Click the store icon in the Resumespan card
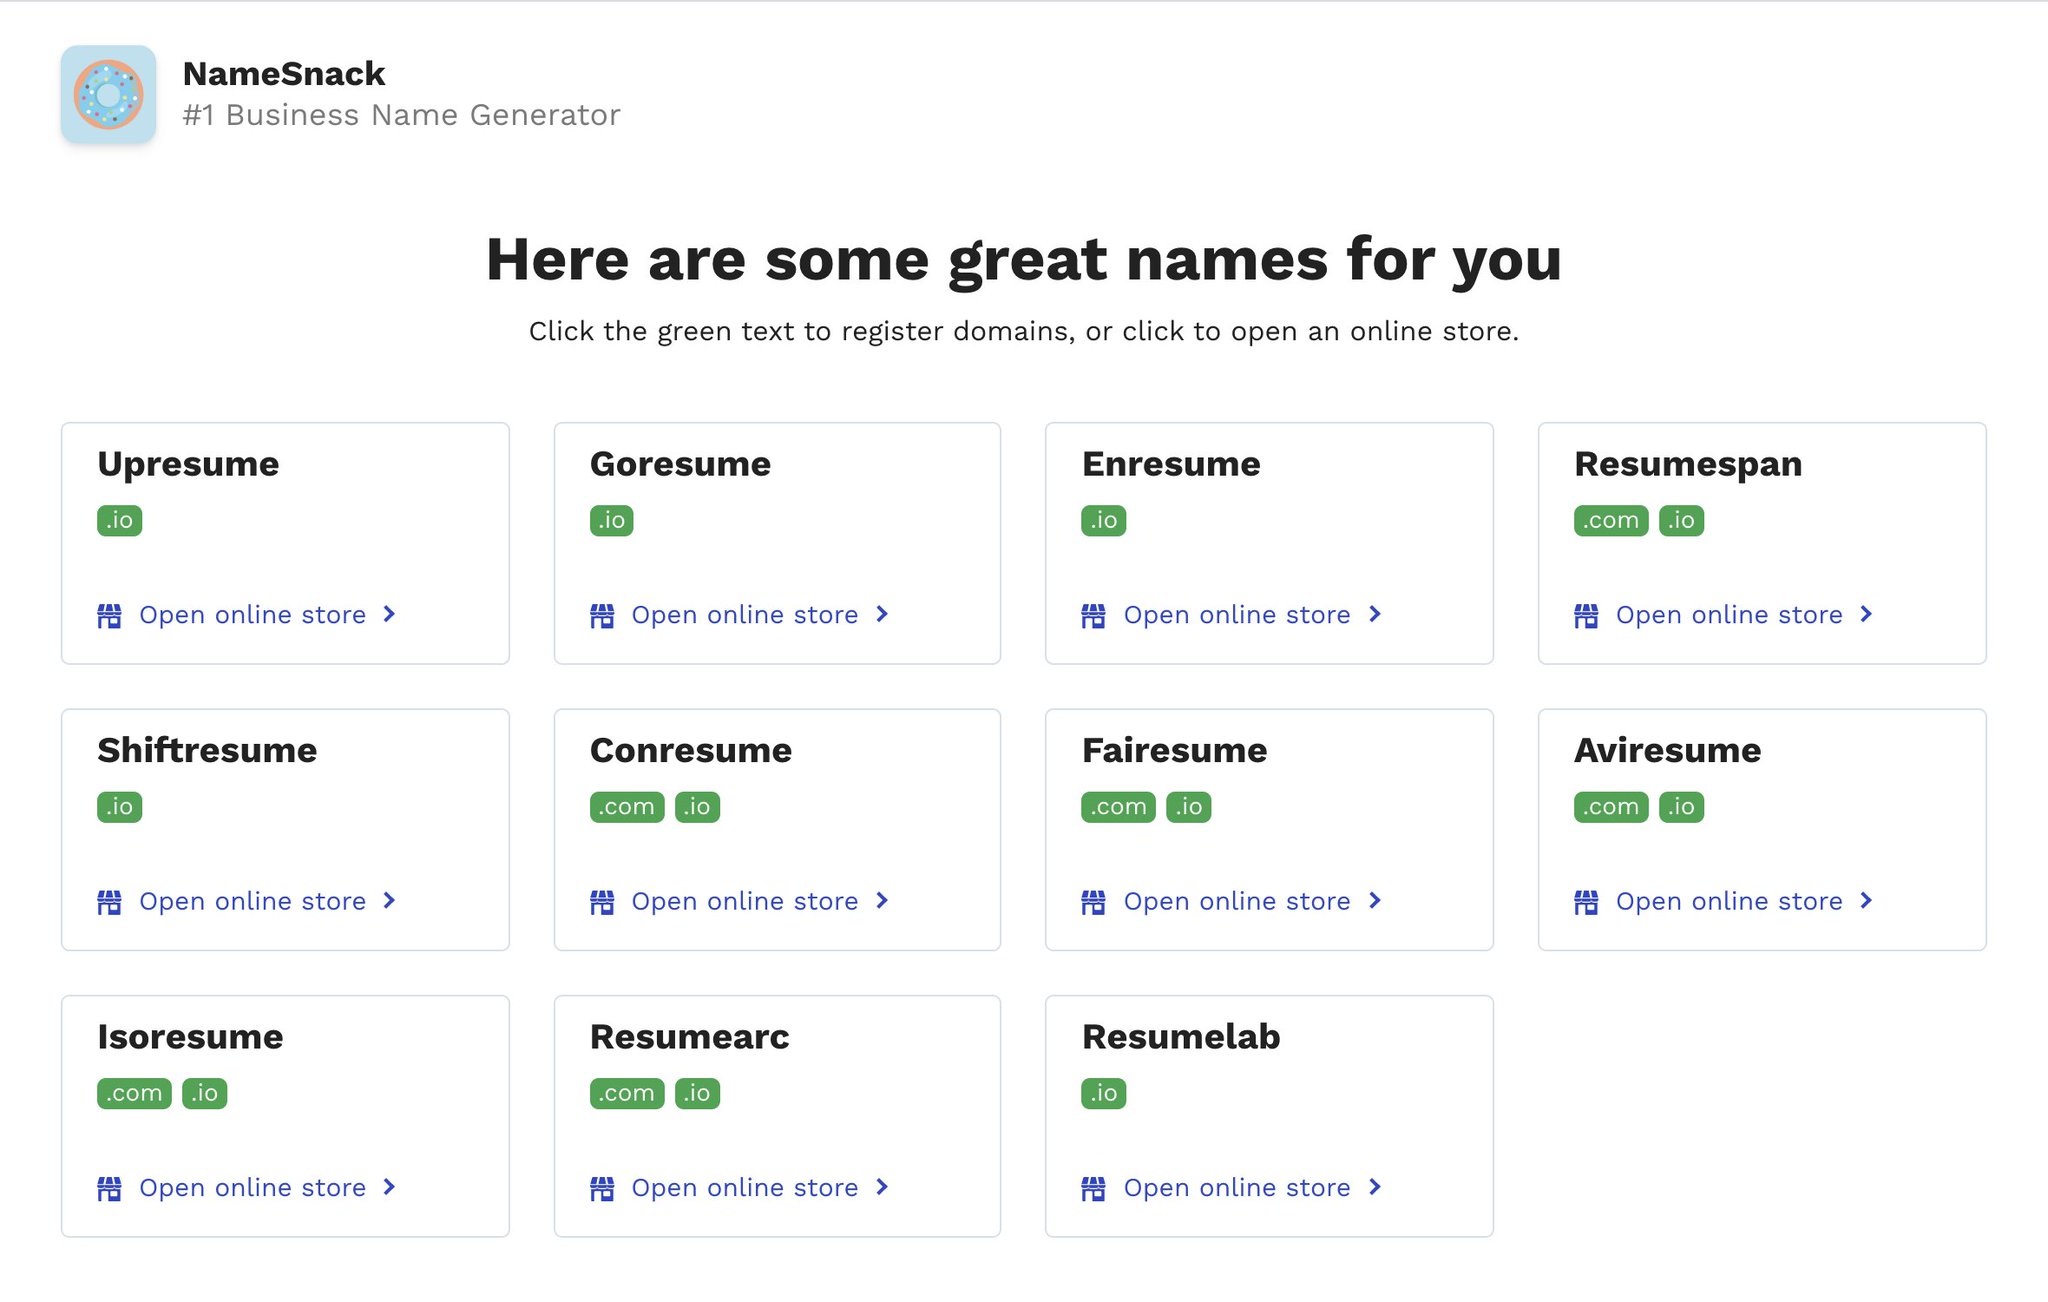2048x1302 pixels. coord(1585,615)
